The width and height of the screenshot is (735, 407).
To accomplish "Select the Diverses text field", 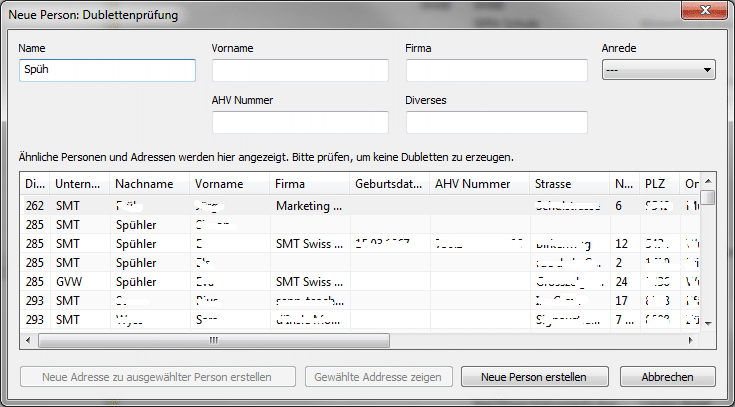I will (x=496, y=122).
